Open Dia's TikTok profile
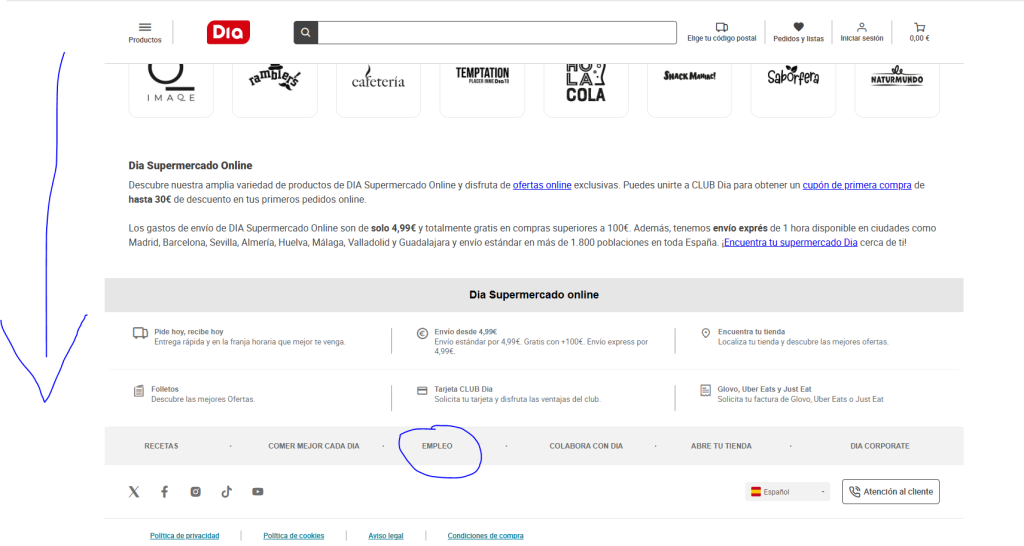 [227, 492]
